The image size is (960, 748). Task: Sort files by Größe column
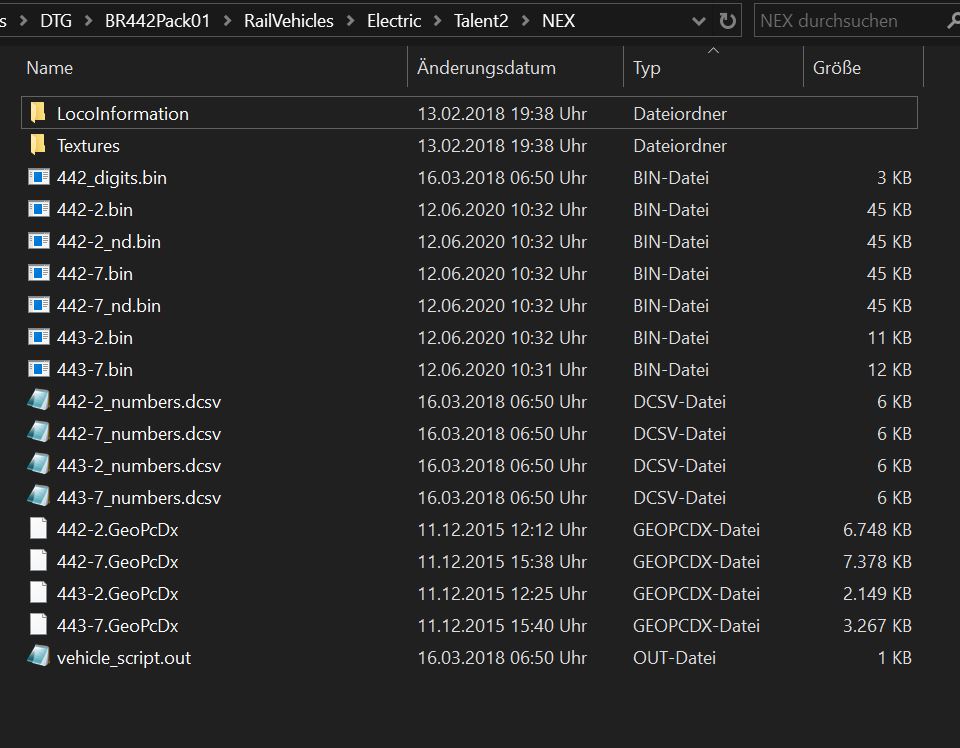coord(837,68)
